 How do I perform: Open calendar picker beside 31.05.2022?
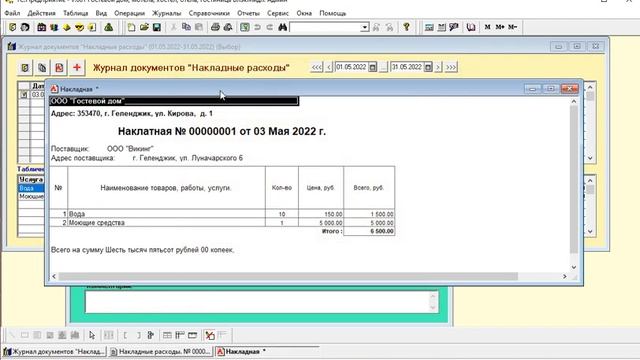(x=428, y=67)
